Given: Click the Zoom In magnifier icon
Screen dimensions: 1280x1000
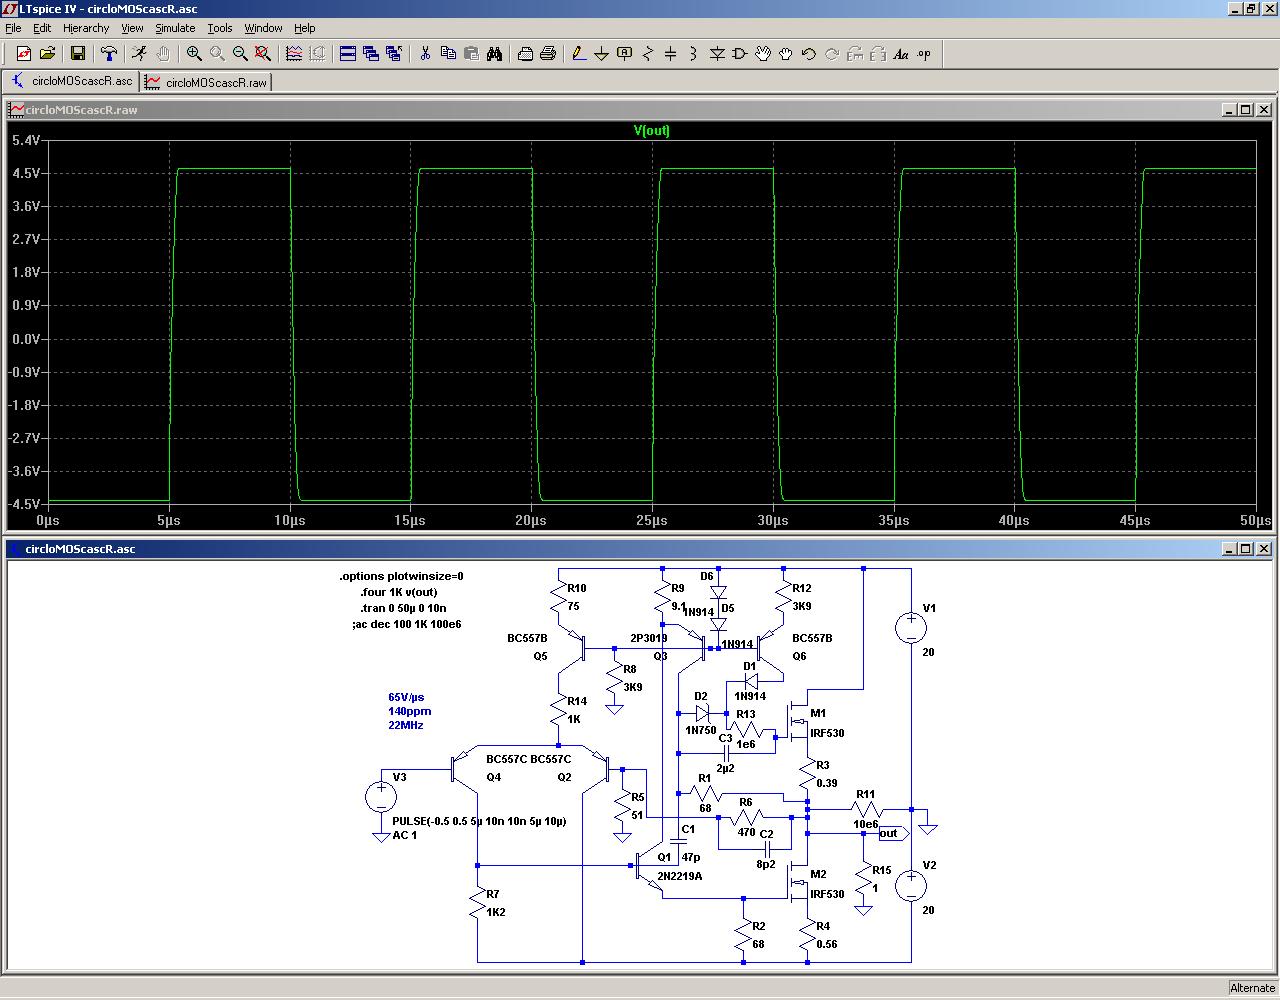Looking at the screenshot, I should click(194, 54).
